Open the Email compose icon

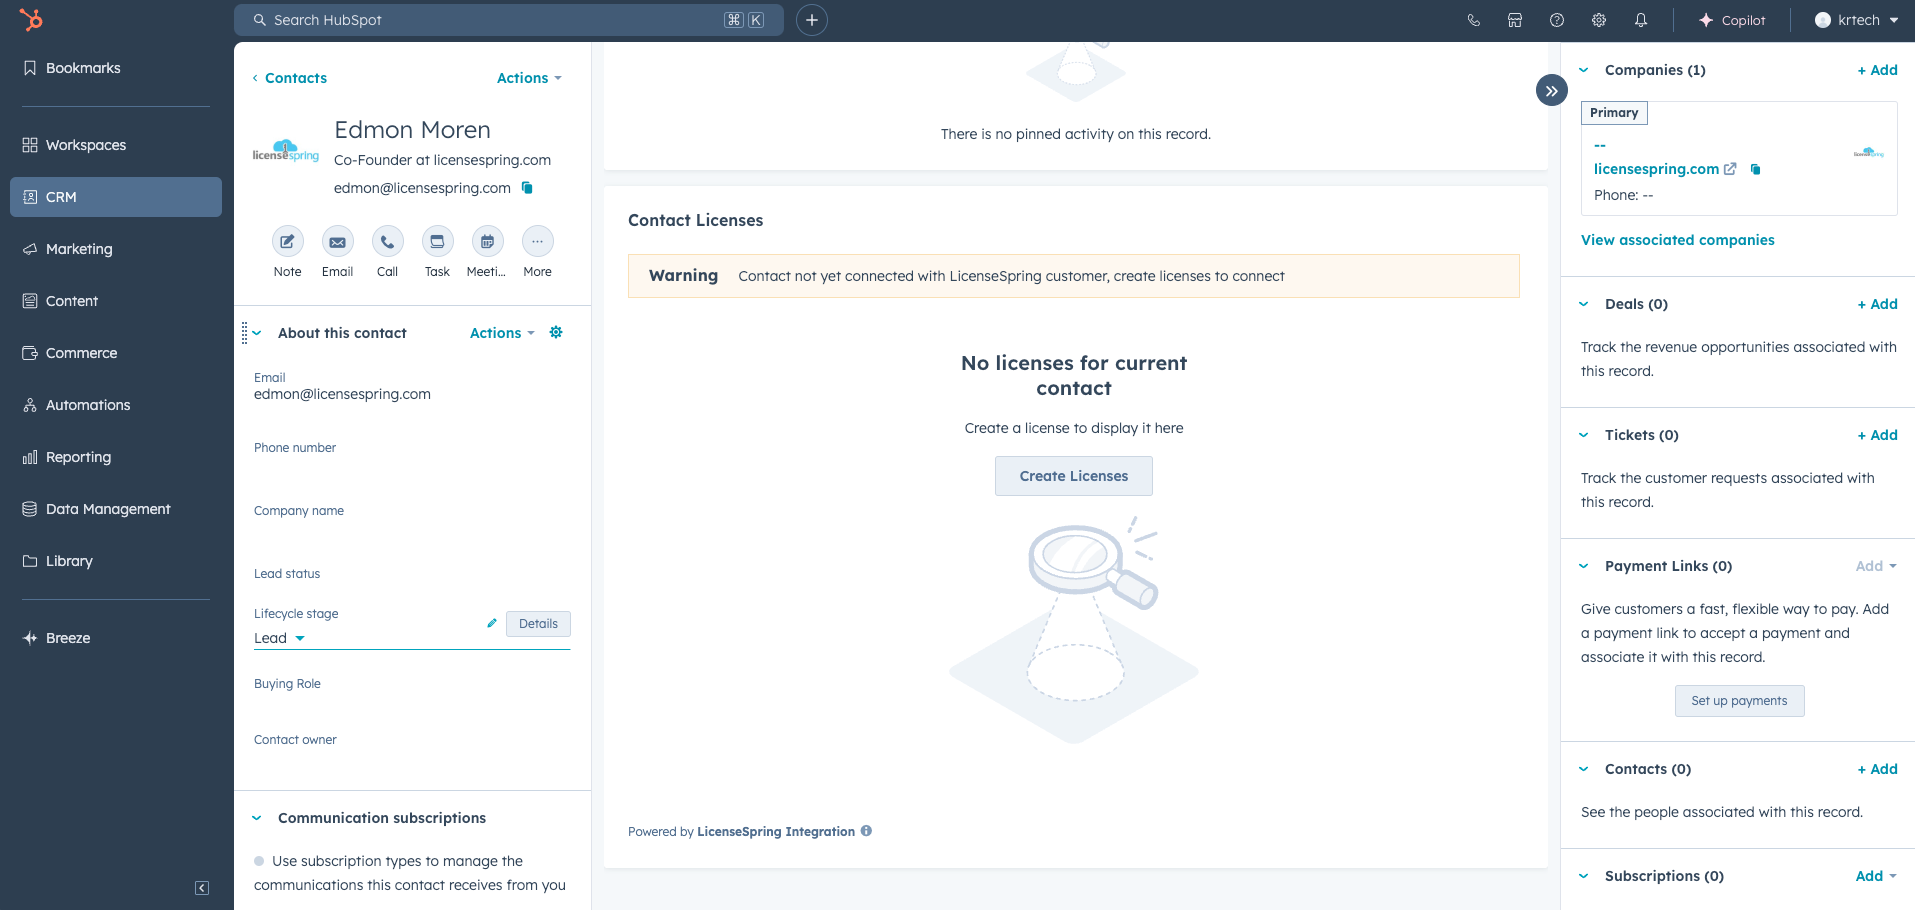(x=337, y=242)
